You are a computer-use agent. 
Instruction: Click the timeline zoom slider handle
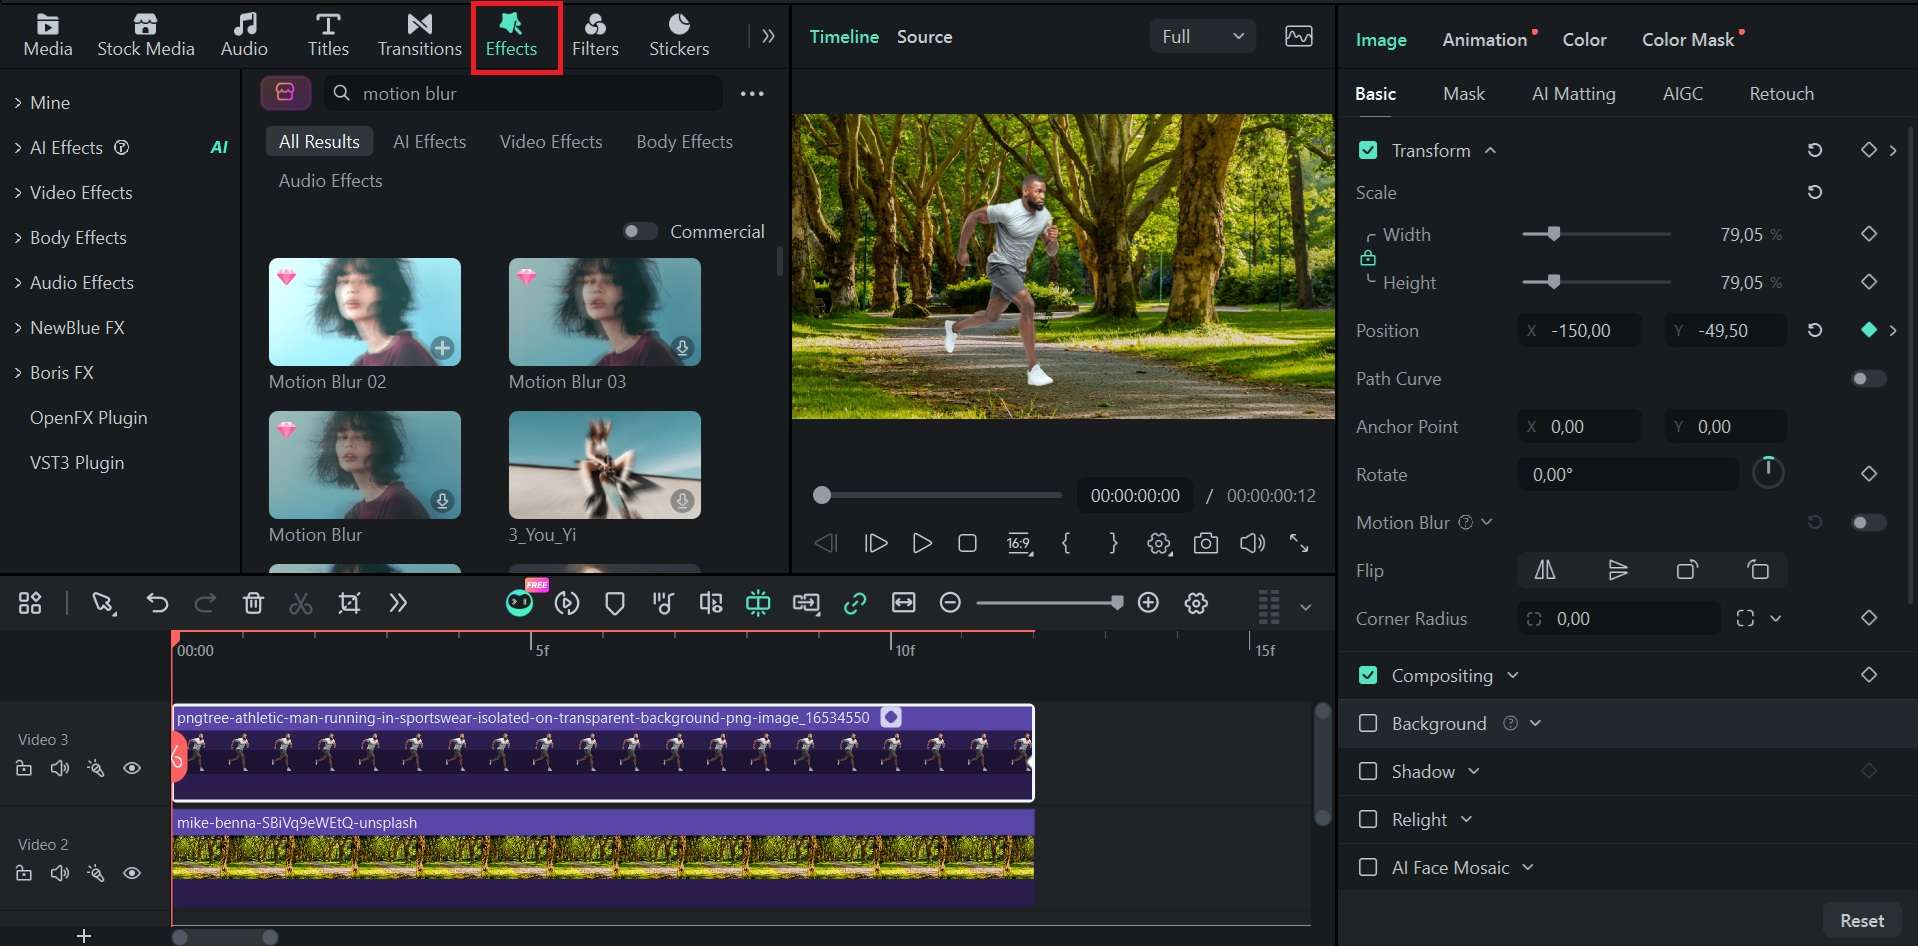1116,602
